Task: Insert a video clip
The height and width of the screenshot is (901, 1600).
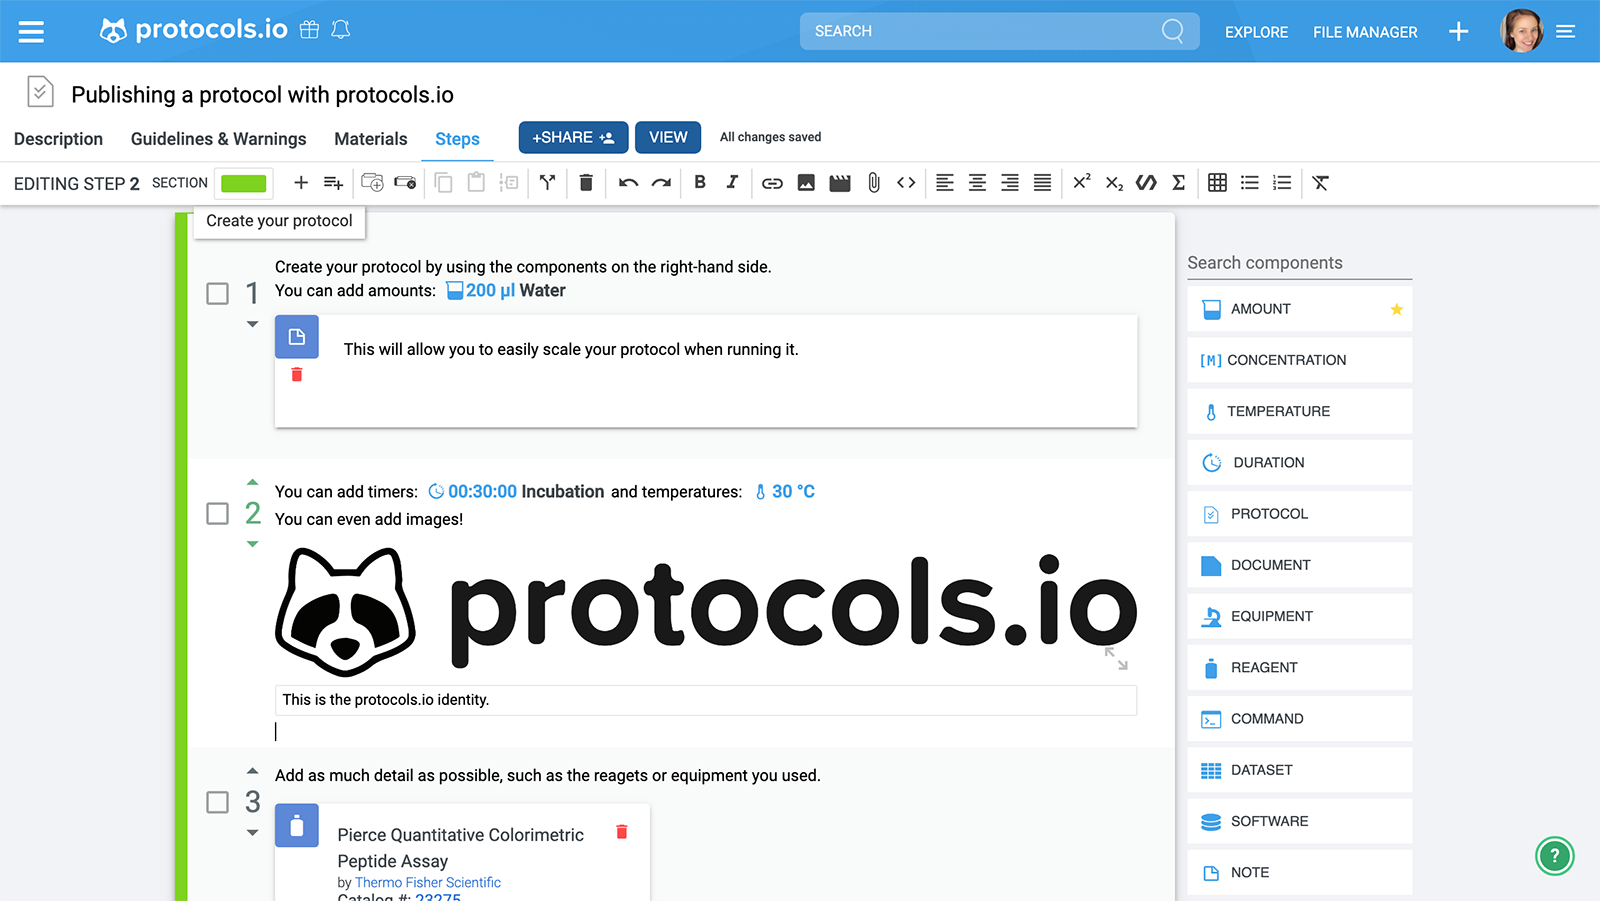Action: tap(840, 182)
